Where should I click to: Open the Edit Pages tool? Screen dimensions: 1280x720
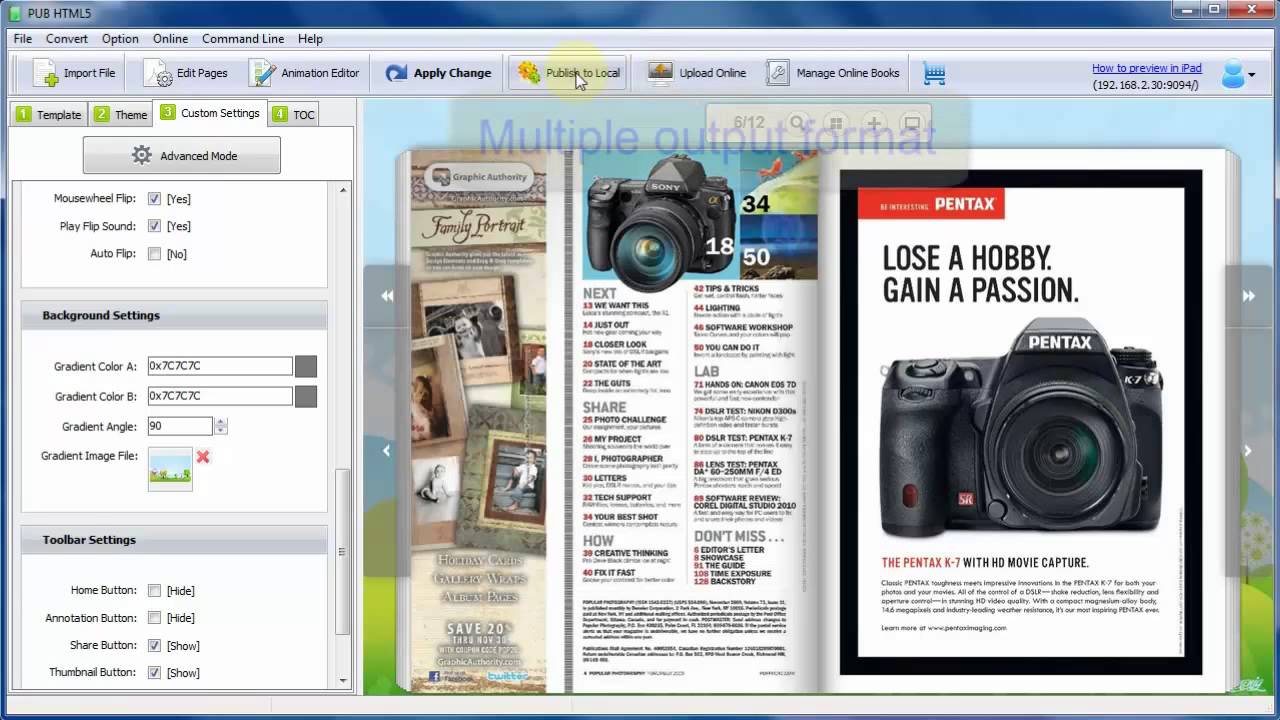[x=187, y=73]
